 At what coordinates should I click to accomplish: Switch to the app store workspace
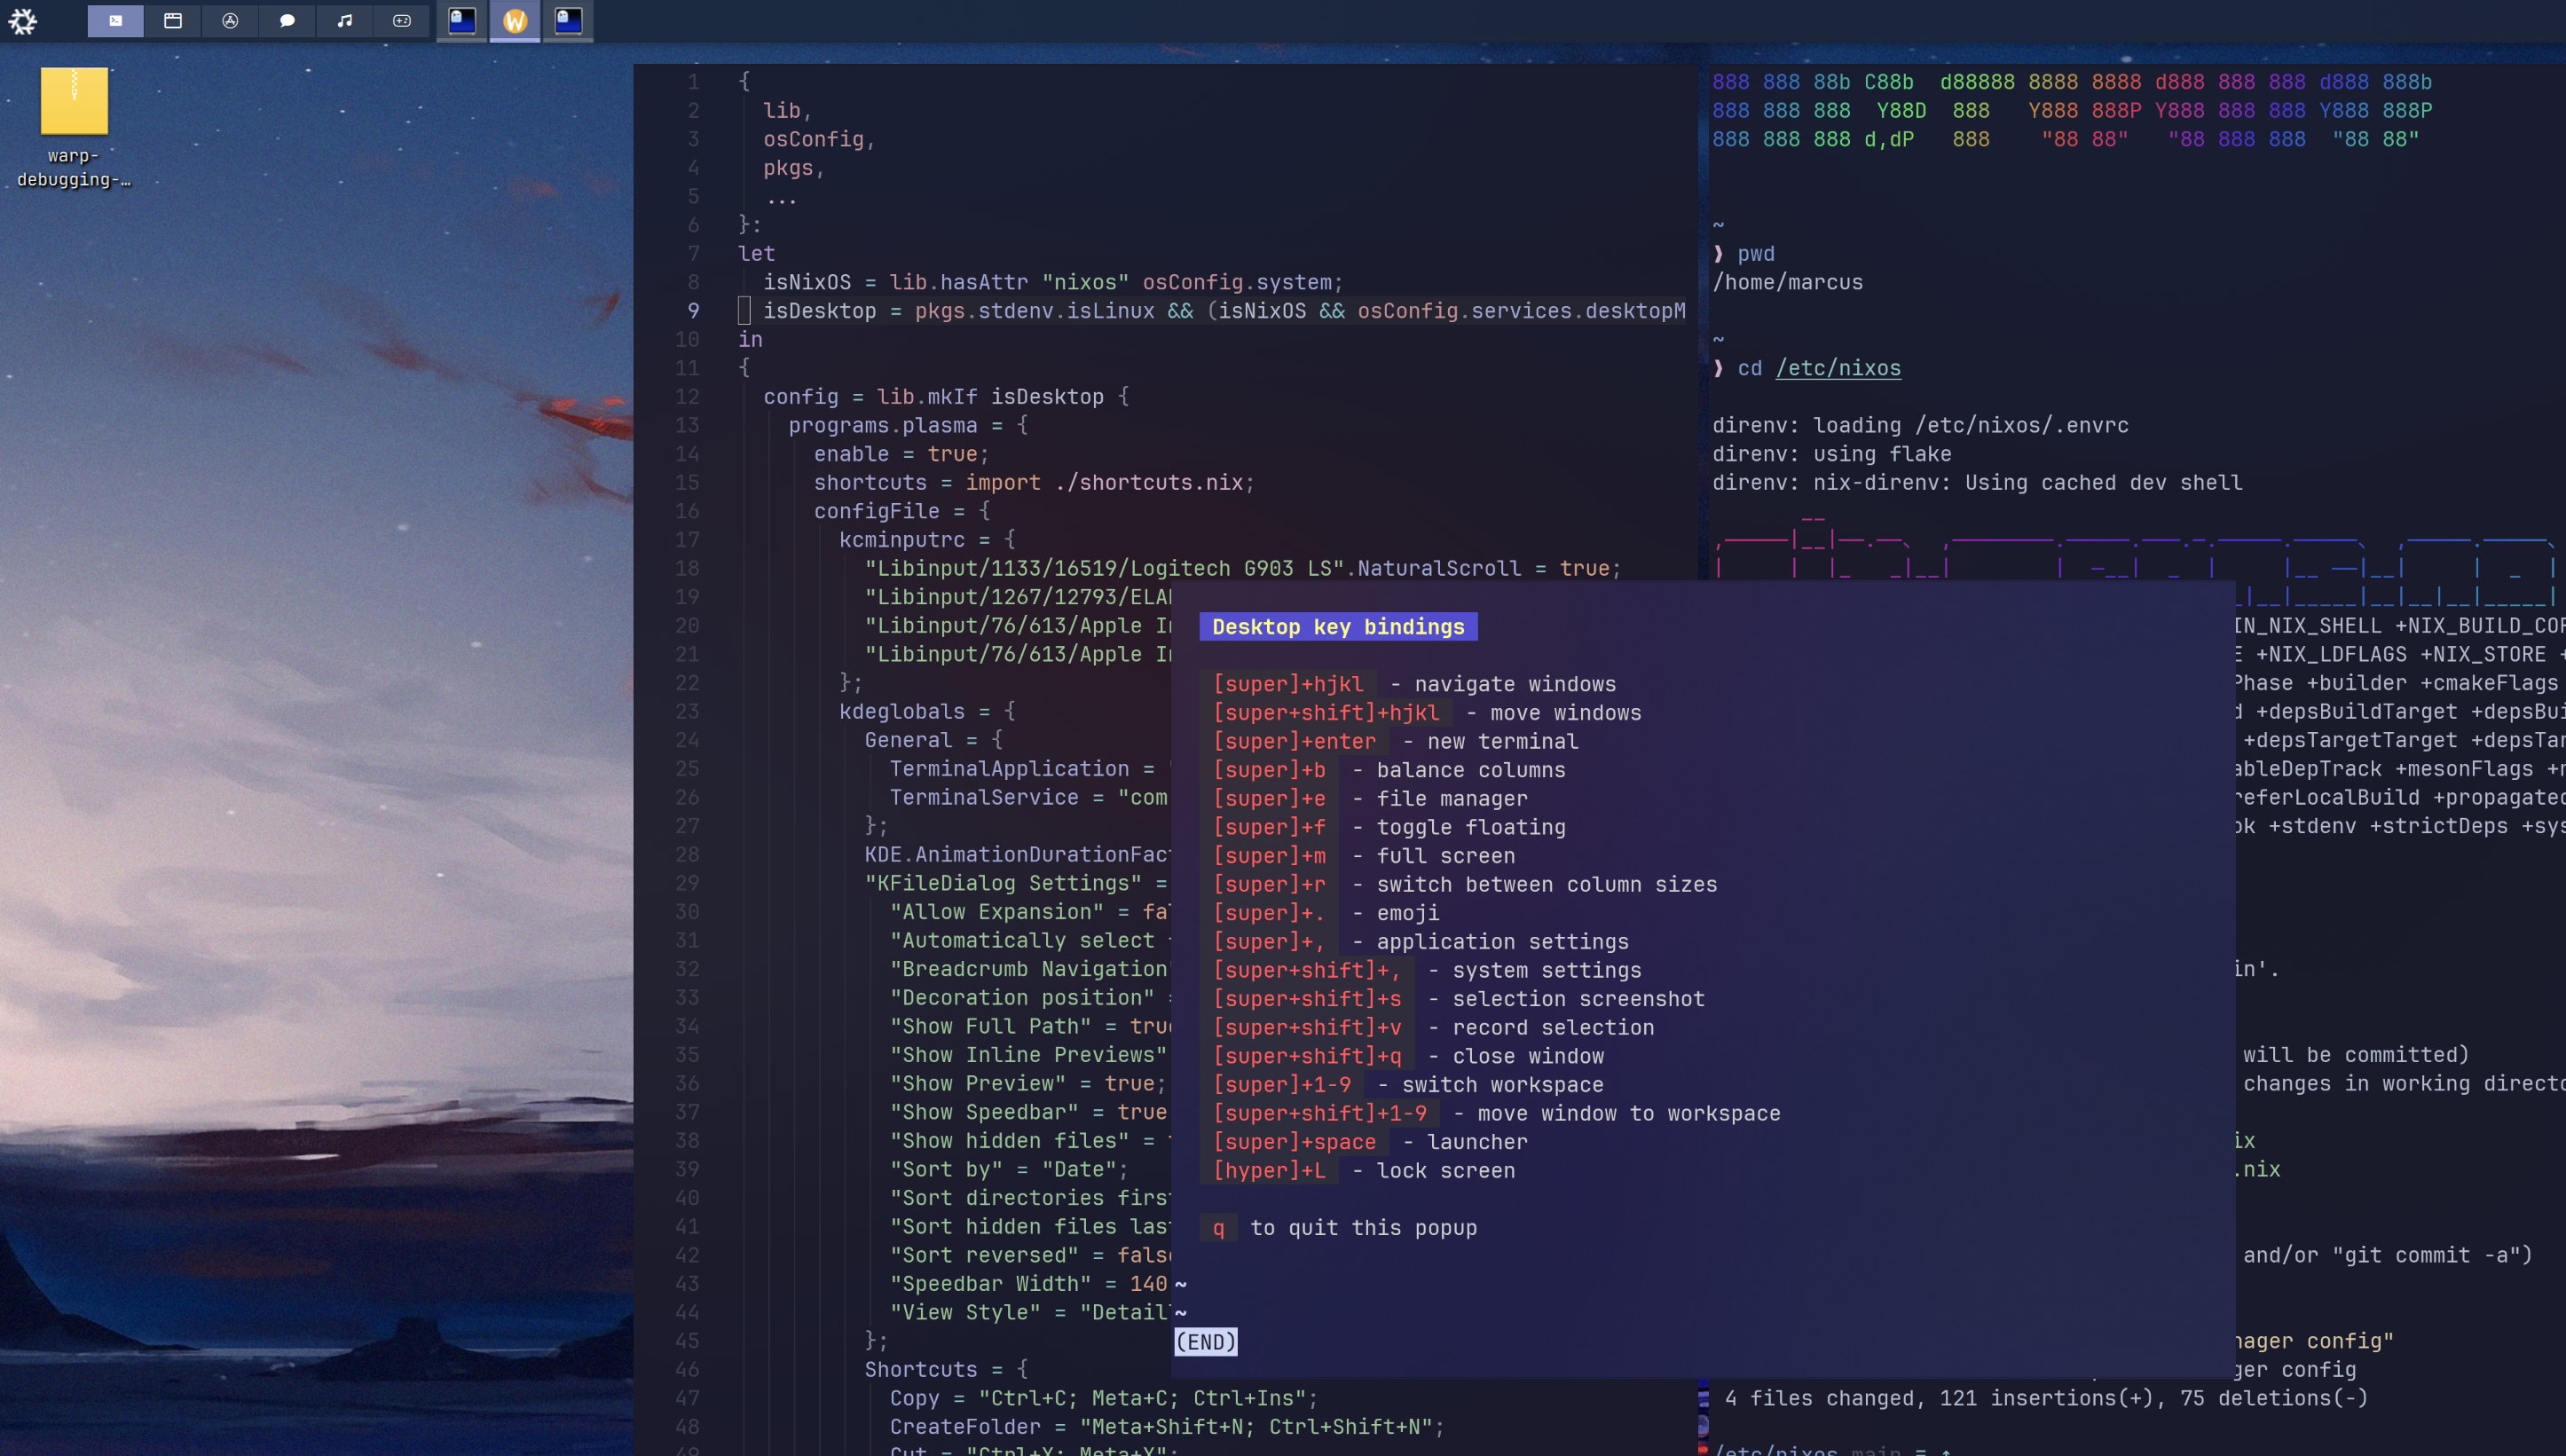pyautogui.click(x=230, y=21)
